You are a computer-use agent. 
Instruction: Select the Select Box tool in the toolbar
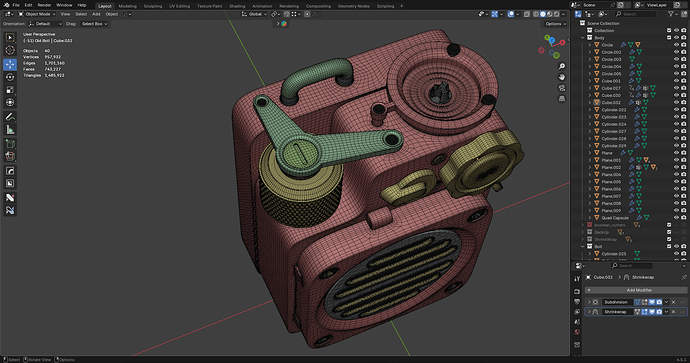click(x=10, y=38)
